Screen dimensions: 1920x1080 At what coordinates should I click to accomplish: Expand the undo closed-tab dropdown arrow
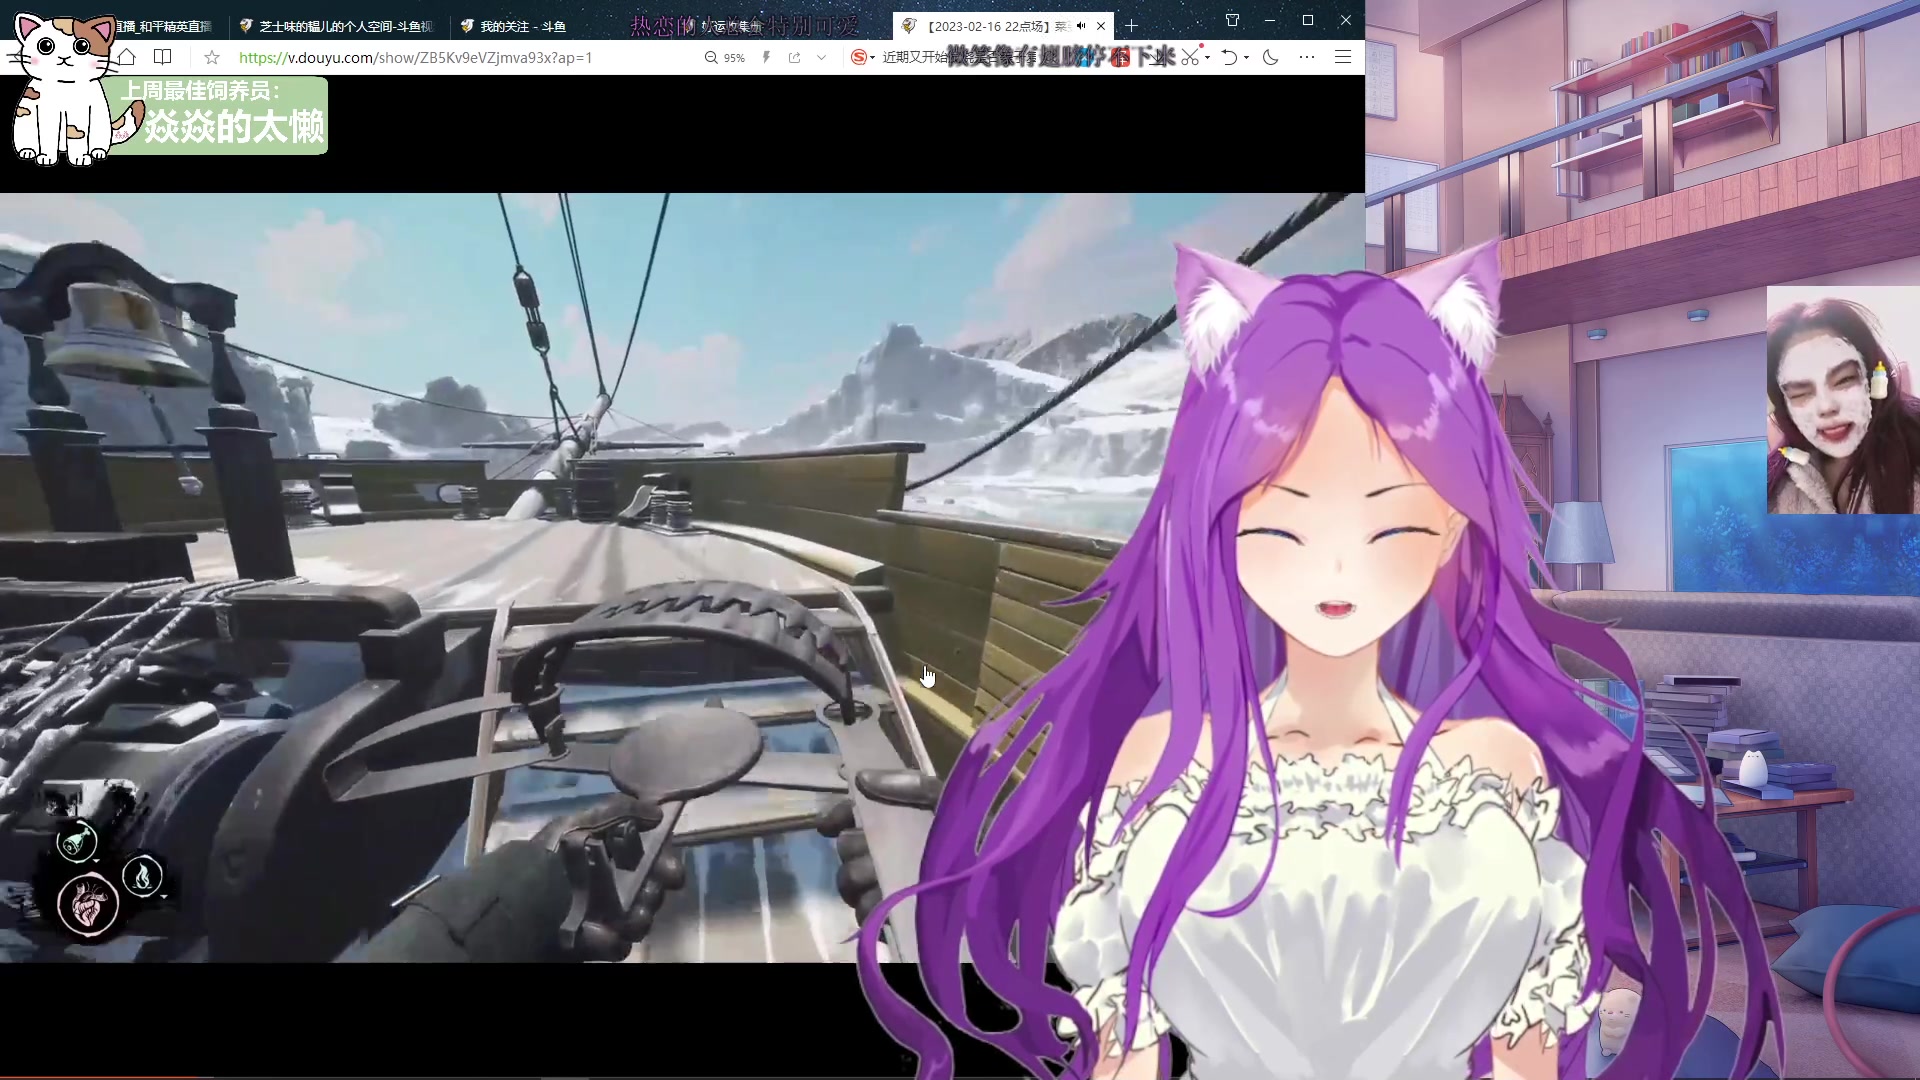coord(1246,58)
